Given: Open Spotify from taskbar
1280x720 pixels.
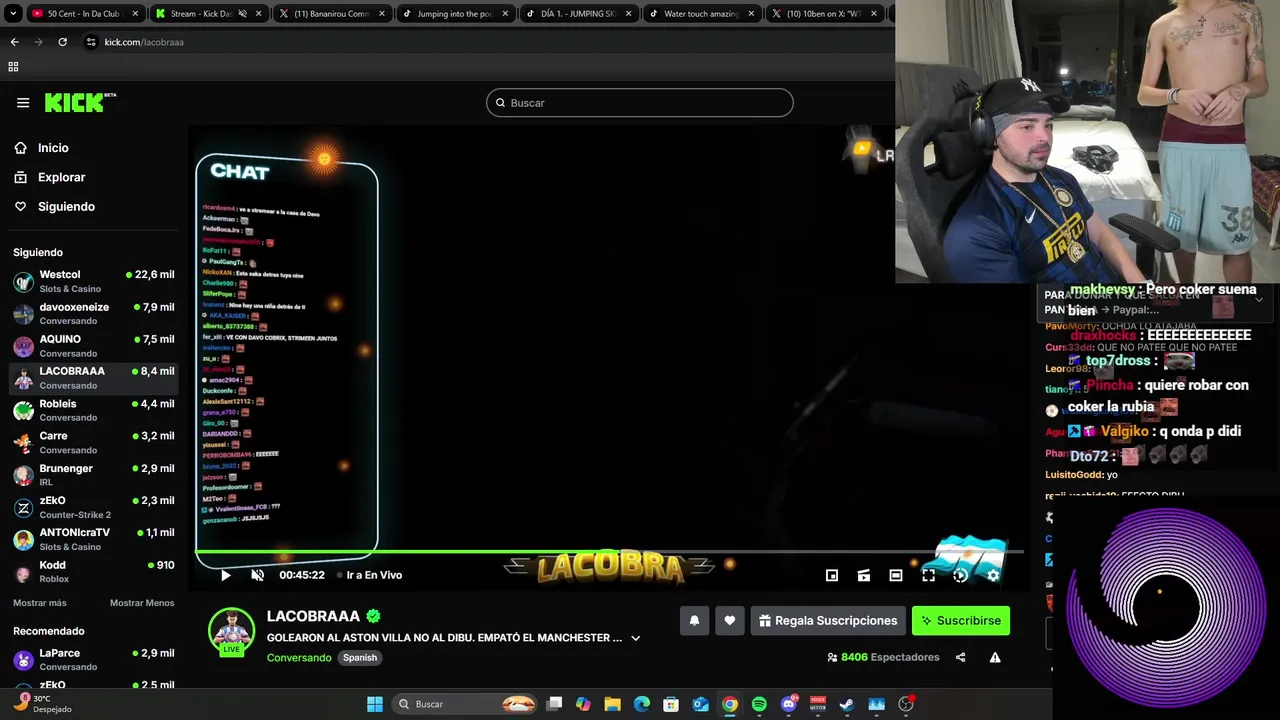Looking at the screenshot, I should [759, 704].
